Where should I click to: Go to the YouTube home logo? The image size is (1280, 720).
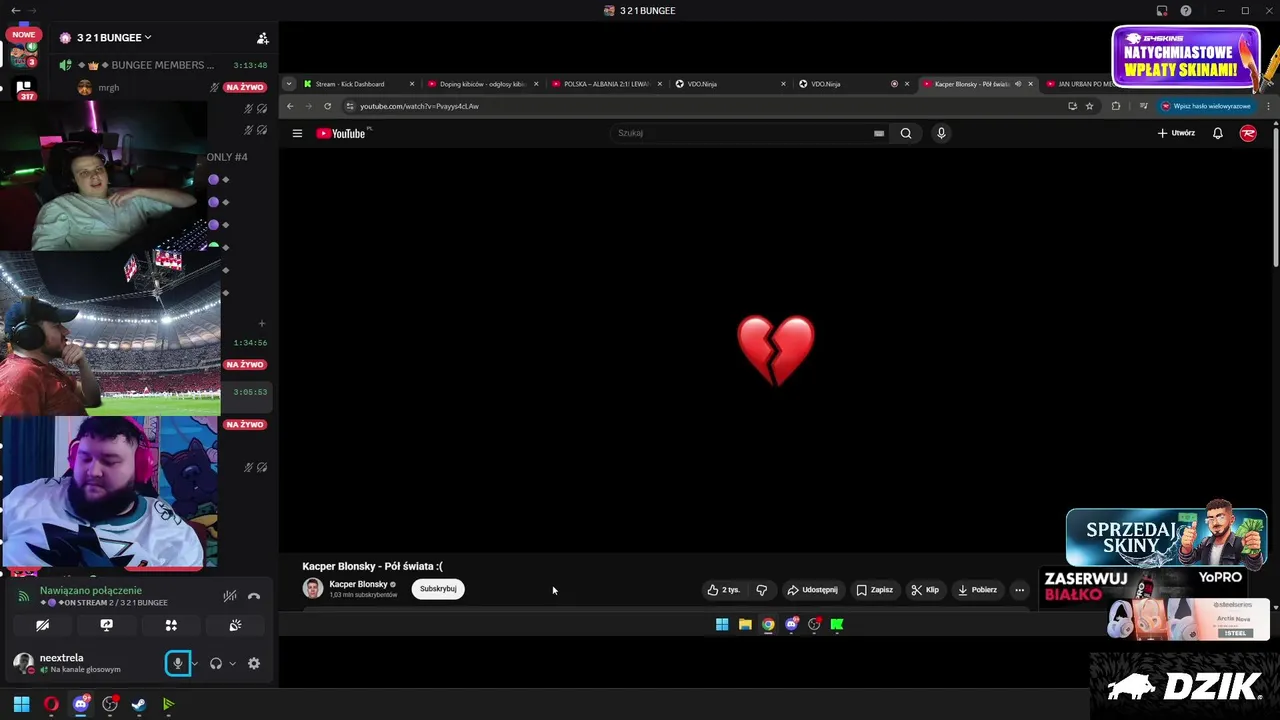(x=343, y=133)
